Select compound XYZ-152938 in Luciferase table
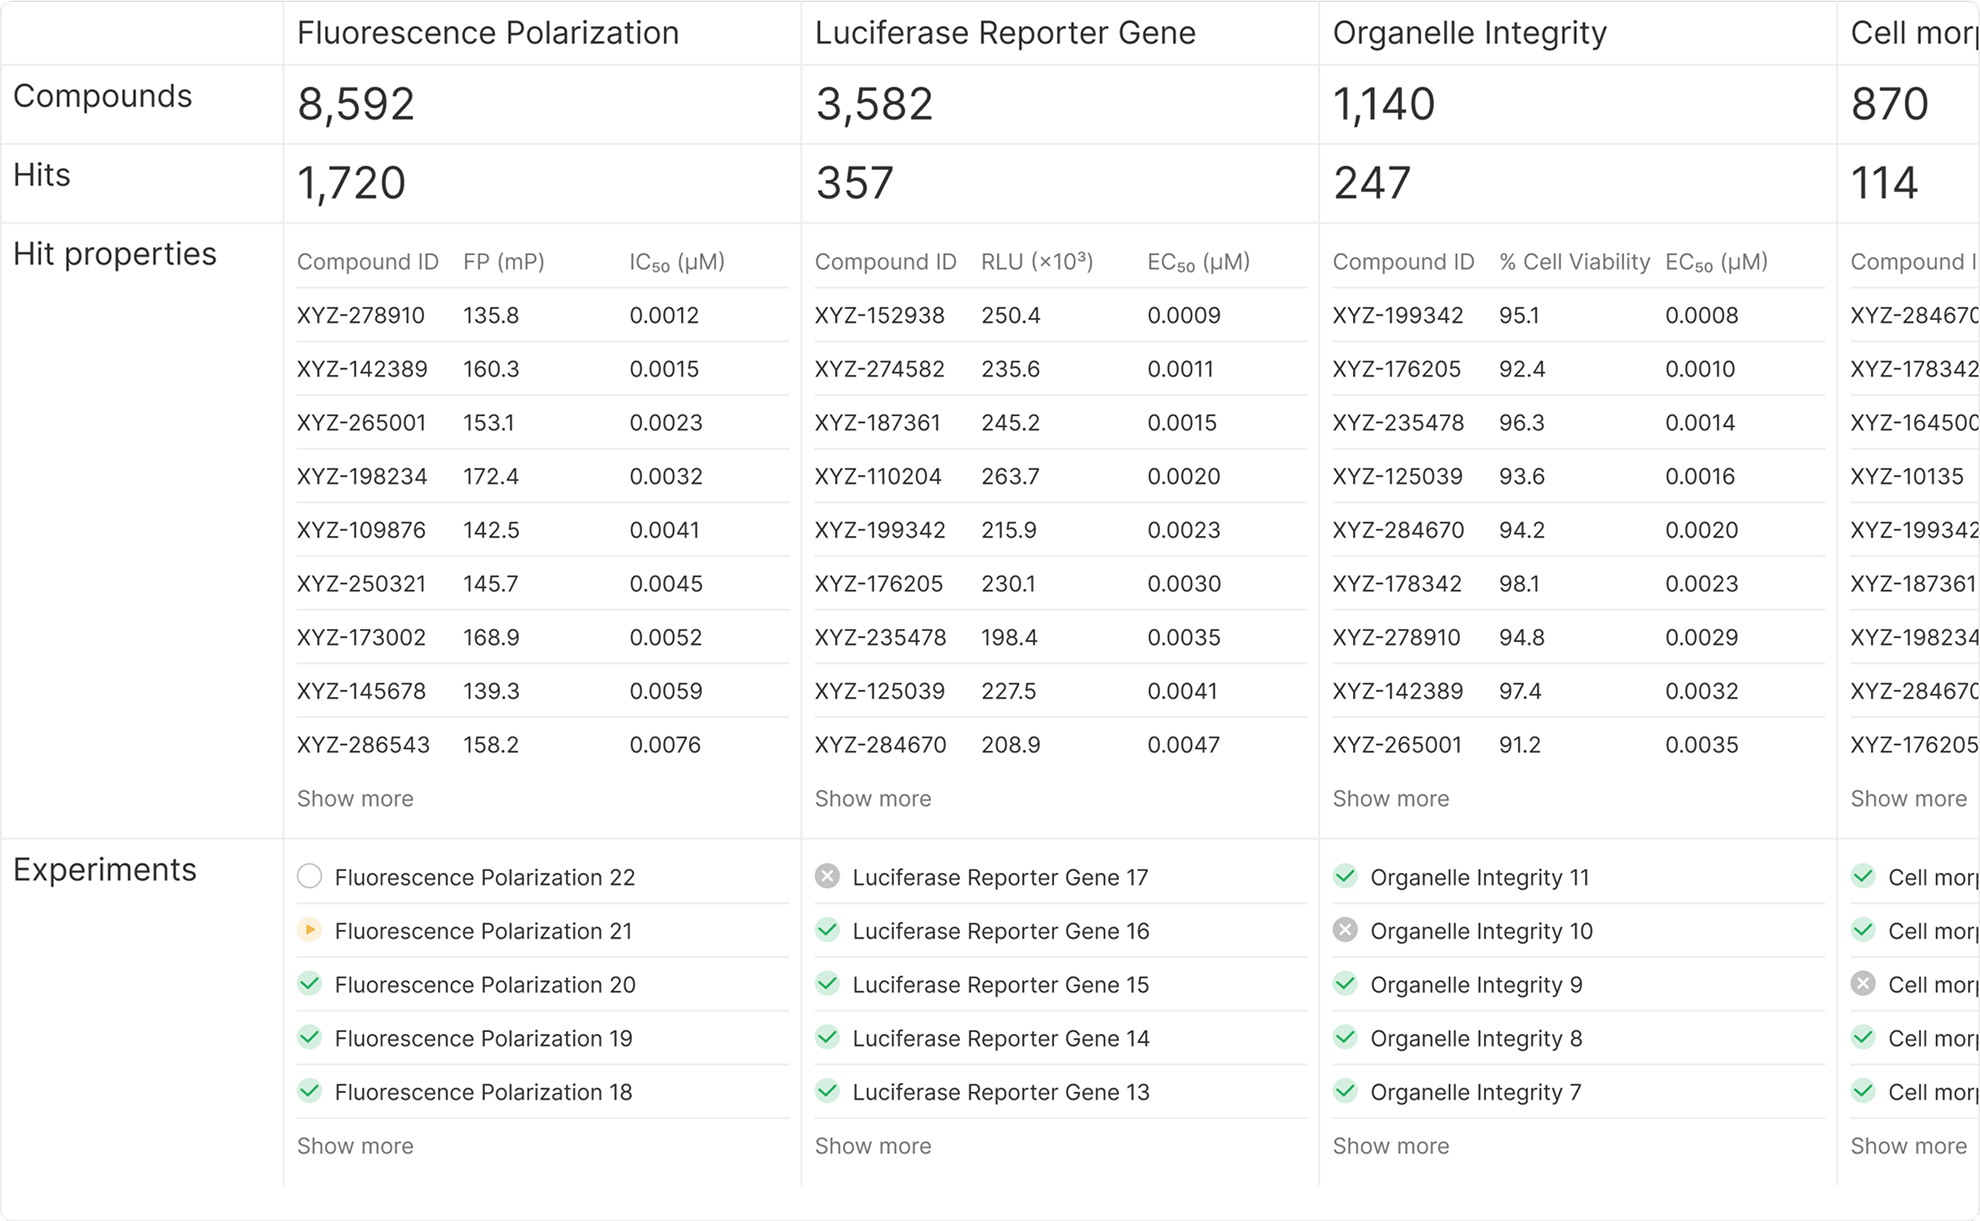The width and height of the screenshot is (1980, 1221). (x=880, y=315)
